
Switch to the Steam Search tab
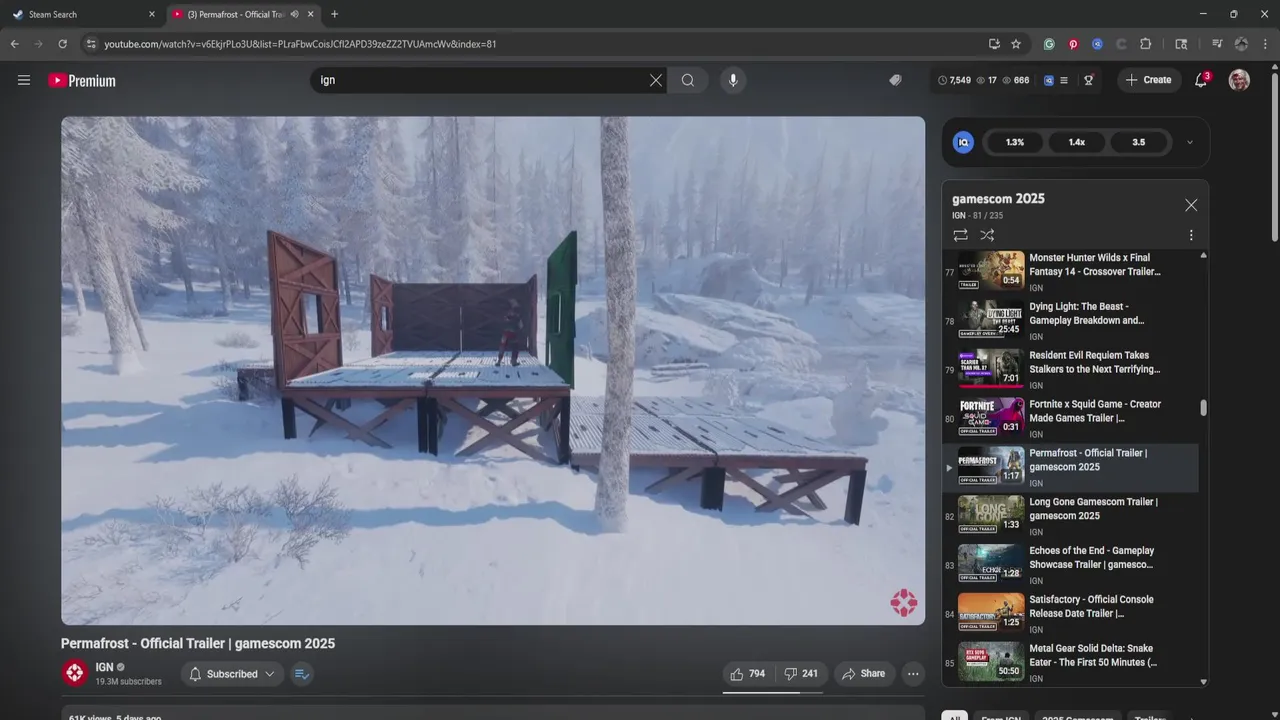[78, 14]
